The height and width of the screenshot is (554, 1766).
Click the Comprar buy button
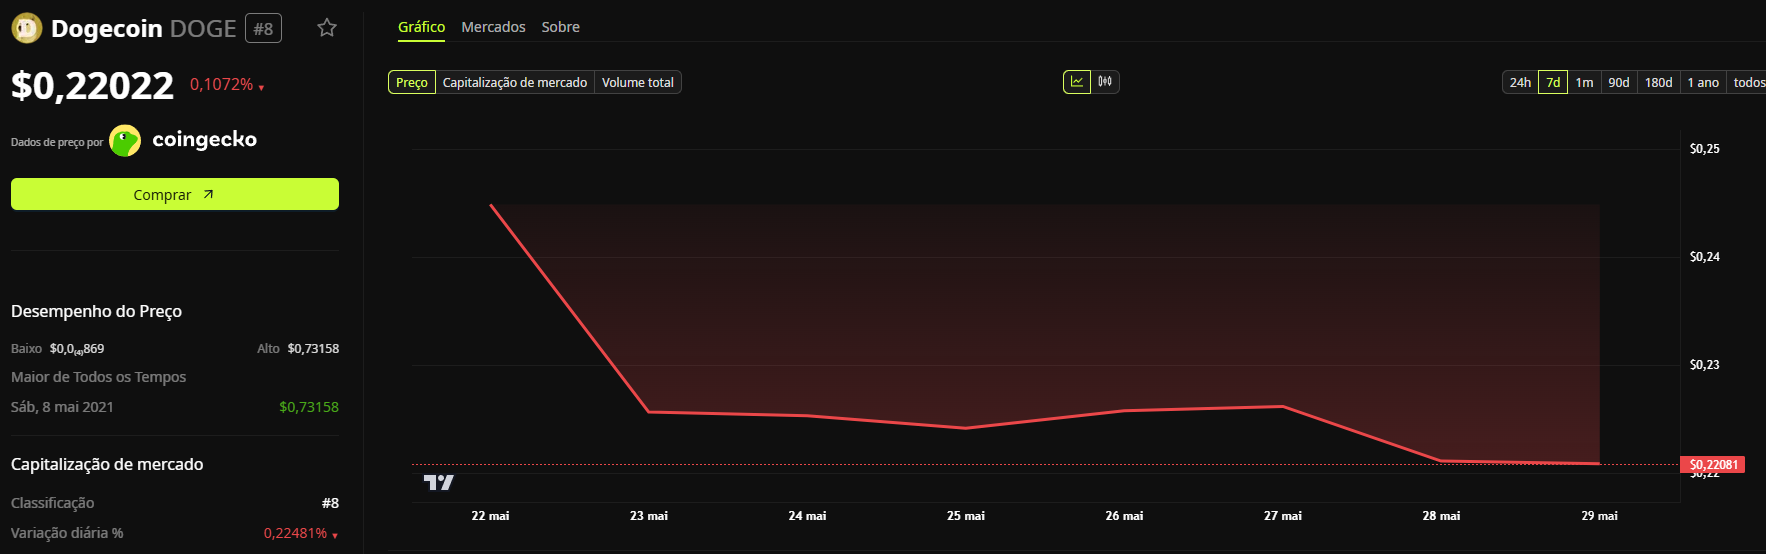[175, 194]
